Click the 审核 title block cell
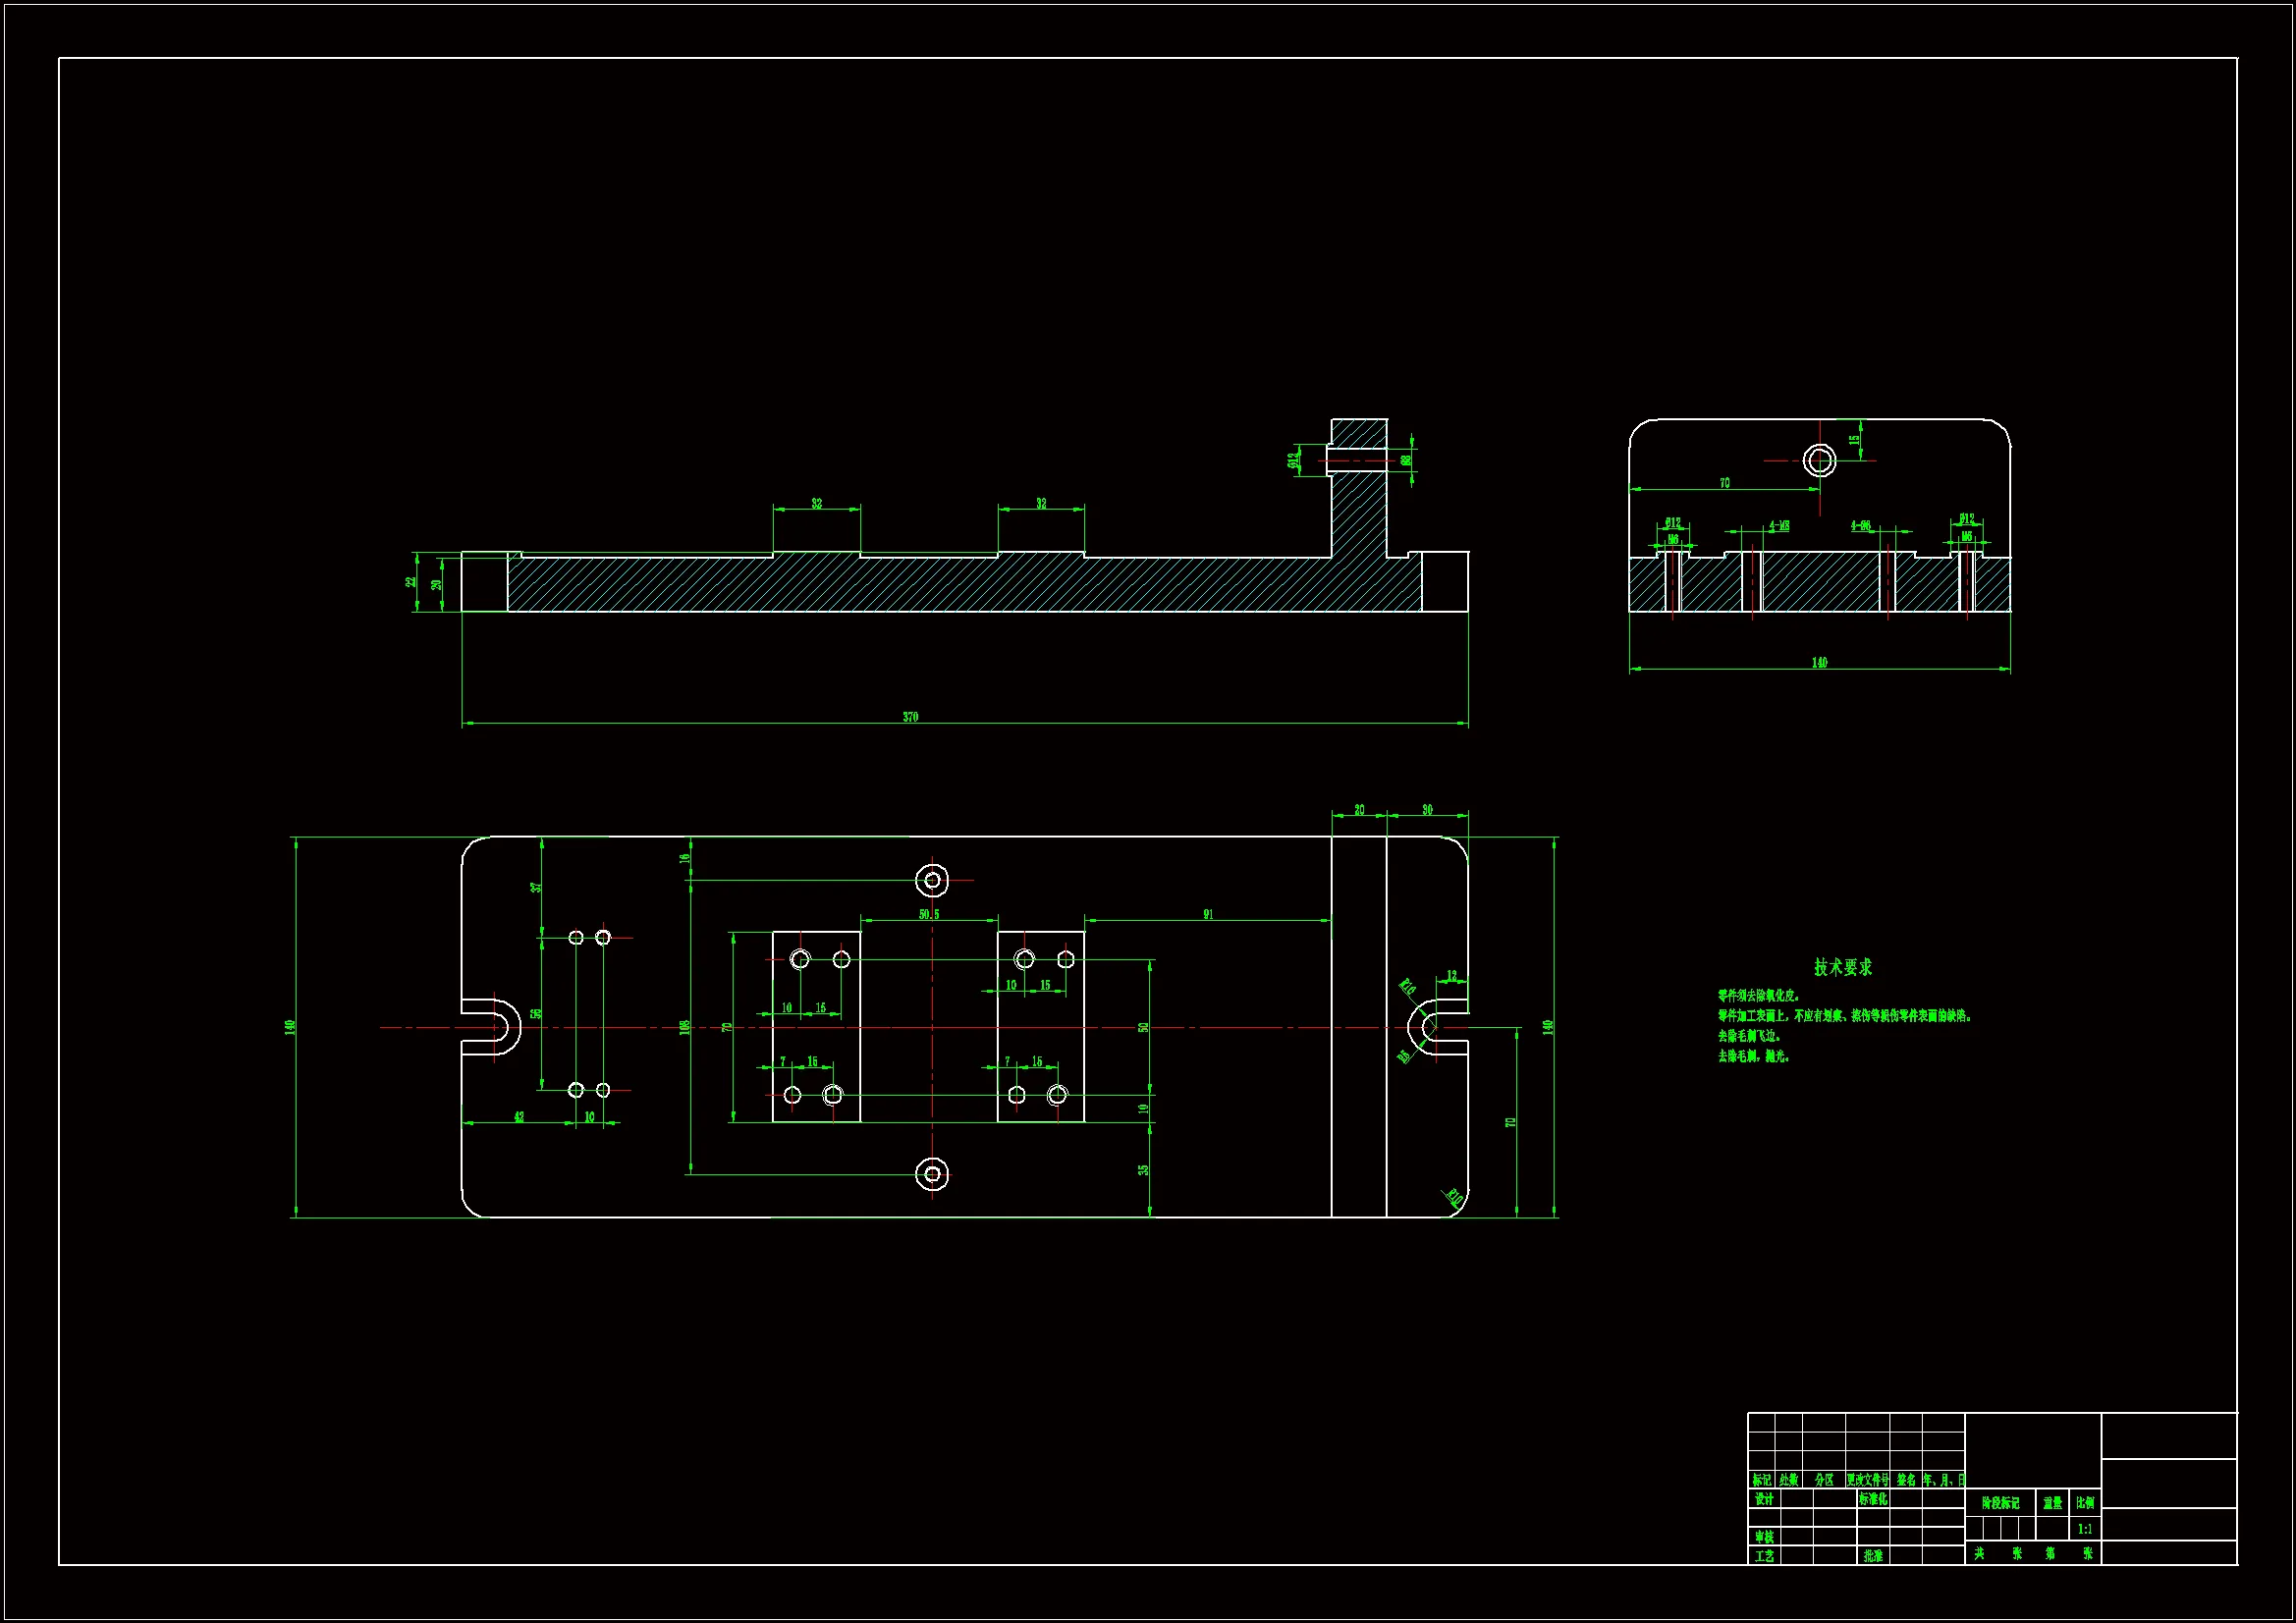 [1764, 1537]
